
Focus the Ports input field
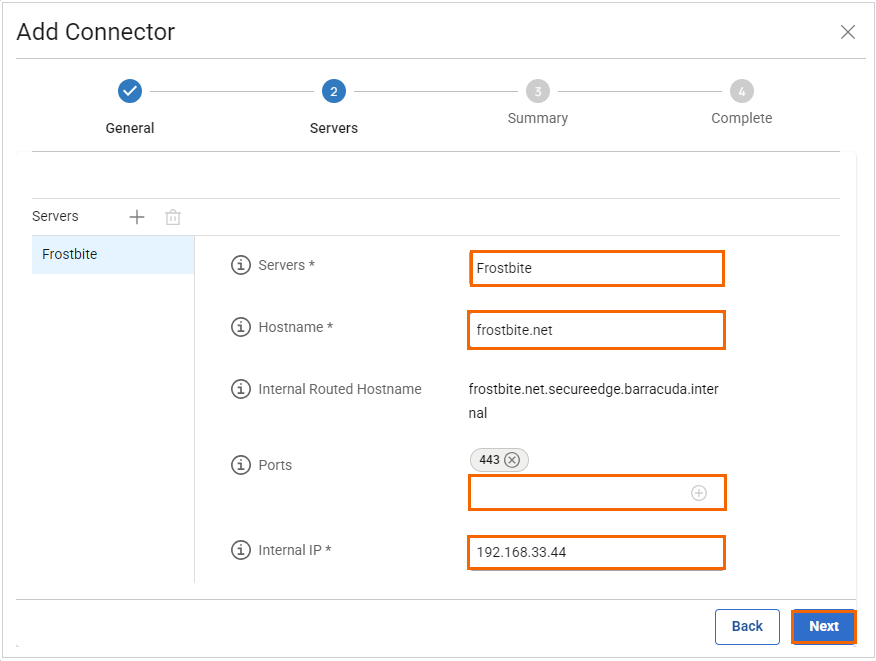coord(578,493)
